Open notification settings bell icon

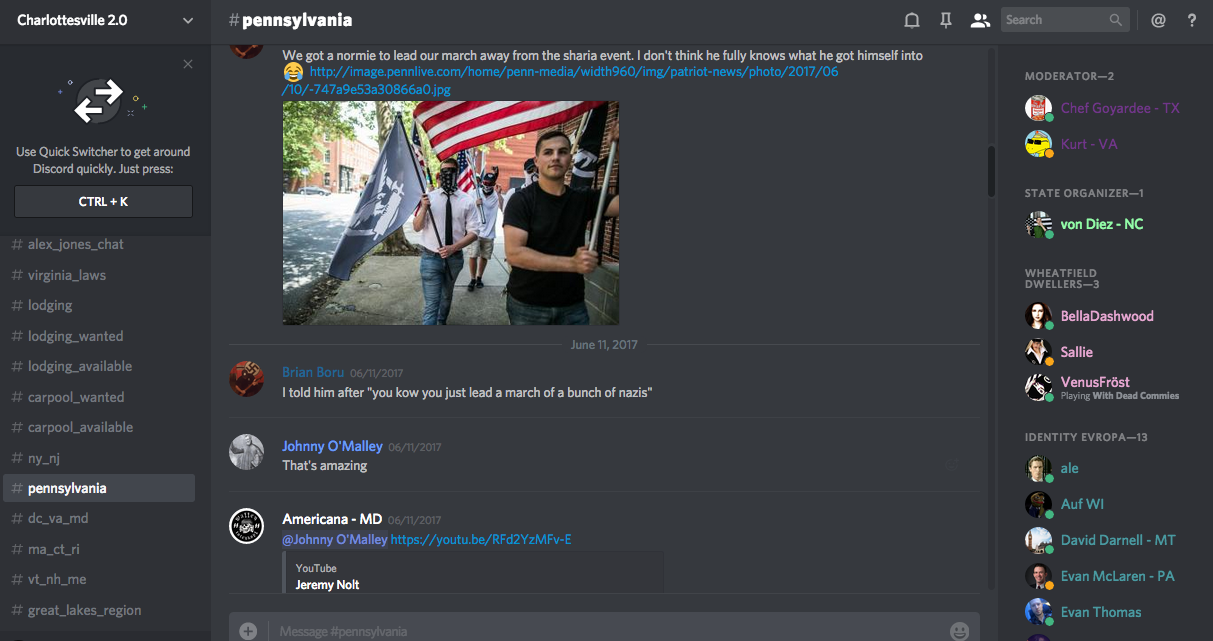click(x=912, y=20)
